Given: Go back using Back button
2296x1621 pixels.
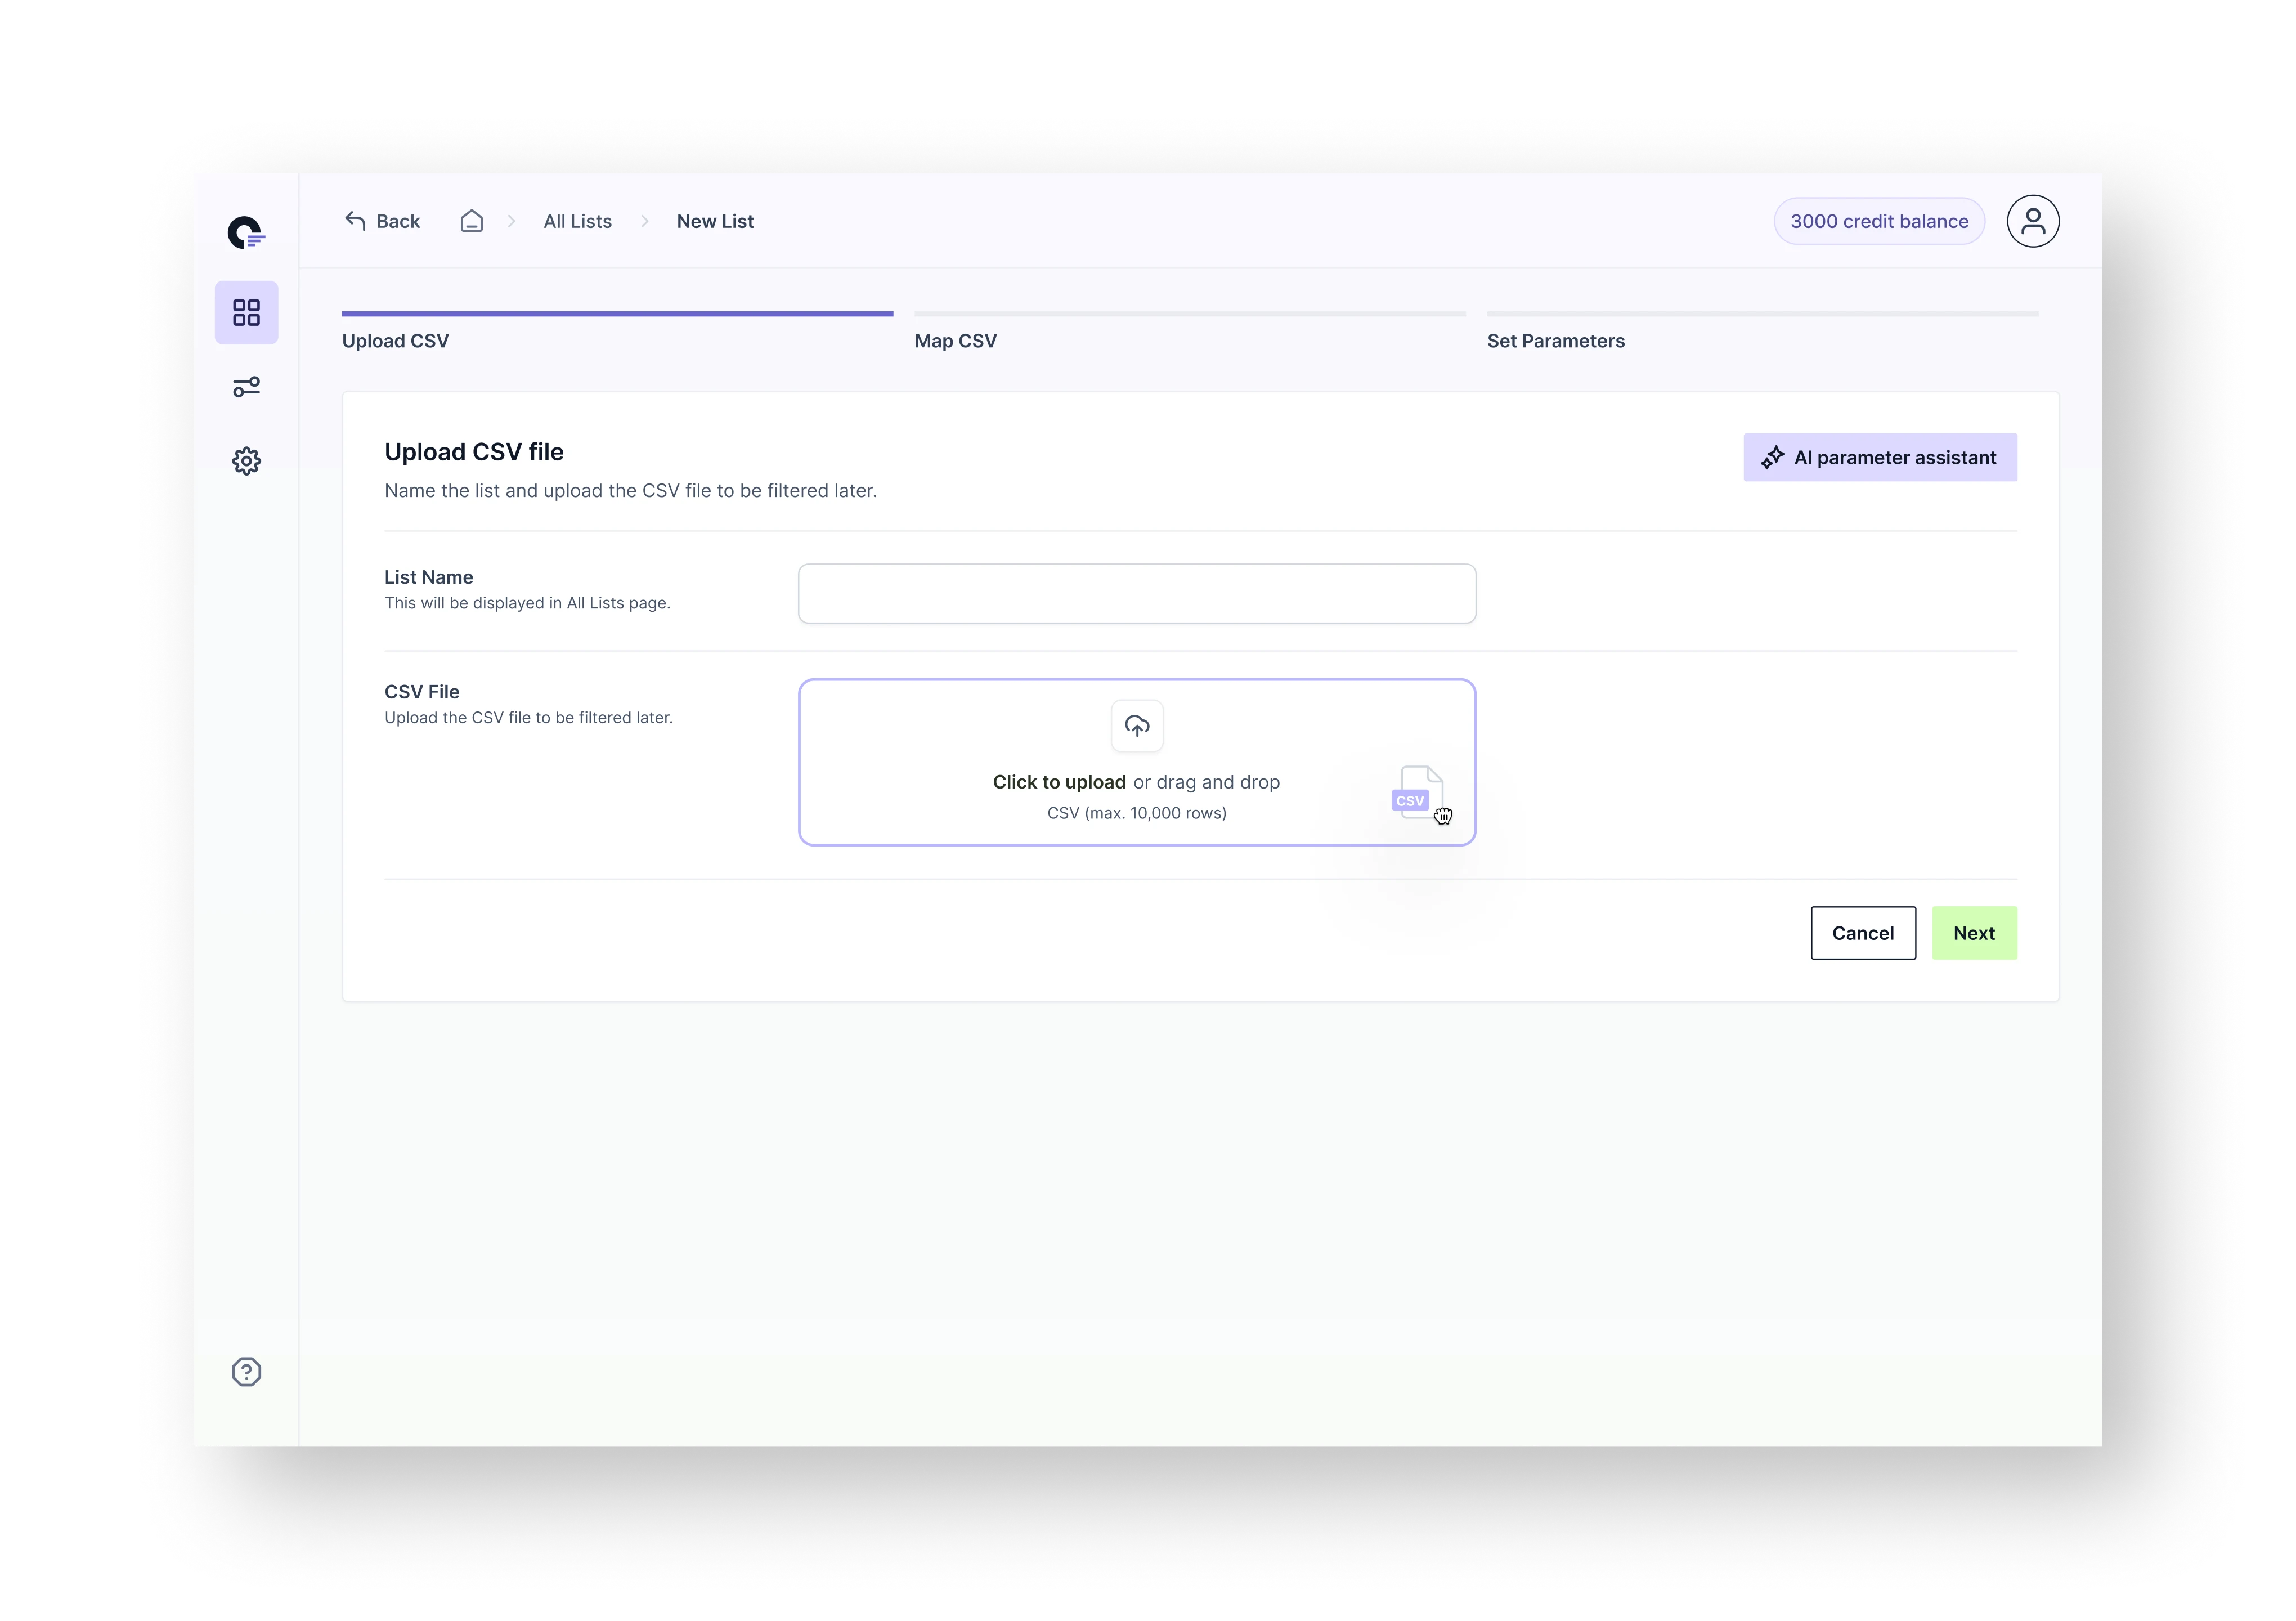Looking at the screenshot, I should (x=383, y=221).
